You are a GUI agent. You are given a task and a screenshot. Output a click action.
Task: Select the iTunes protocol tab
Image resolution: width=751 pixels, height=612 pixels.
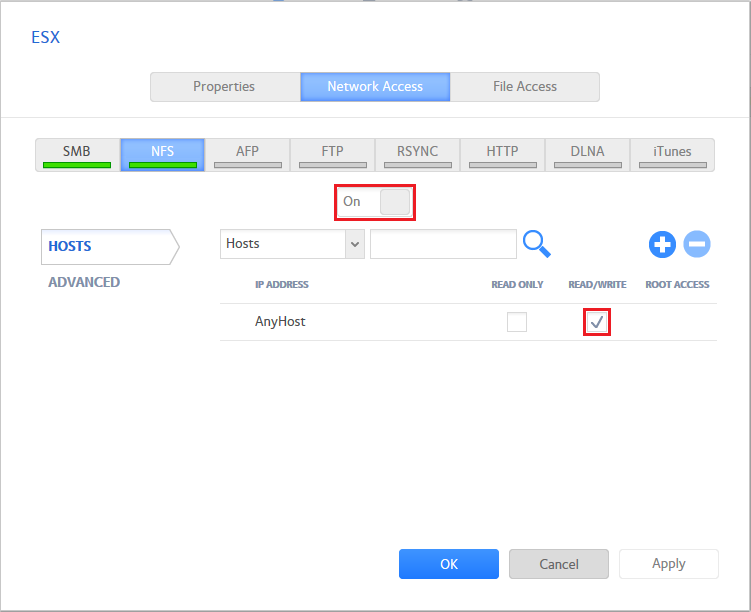tap(672, 154)
